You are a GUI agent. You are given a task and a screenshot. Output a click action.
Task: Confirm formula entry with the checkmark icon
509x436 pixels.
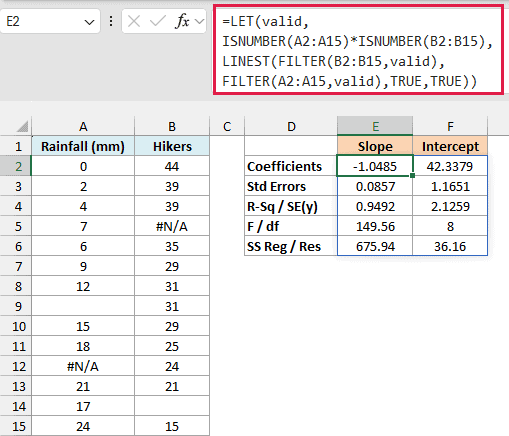(158, 22)
